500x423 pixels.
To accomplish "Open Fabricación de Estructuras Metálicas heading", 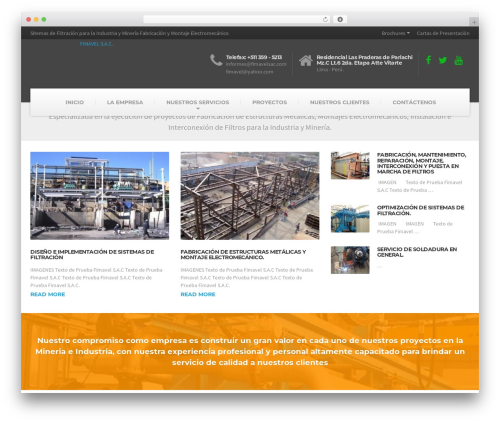I will click(243, 254).
